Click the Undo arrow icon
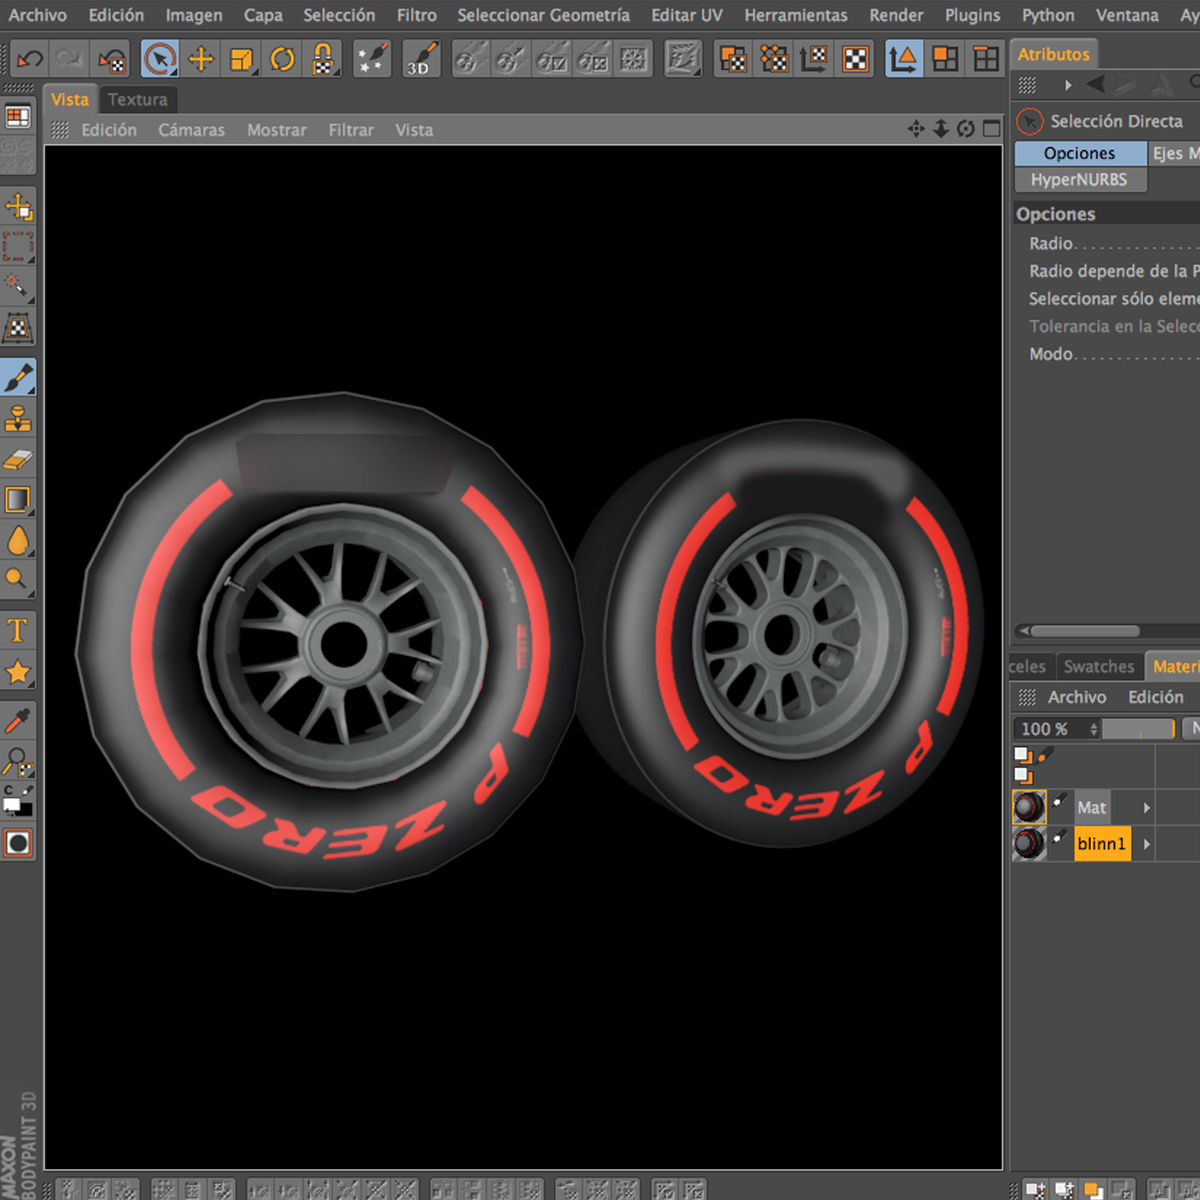The height and width of the screenshot is (1200, 1200). point(29,60)
